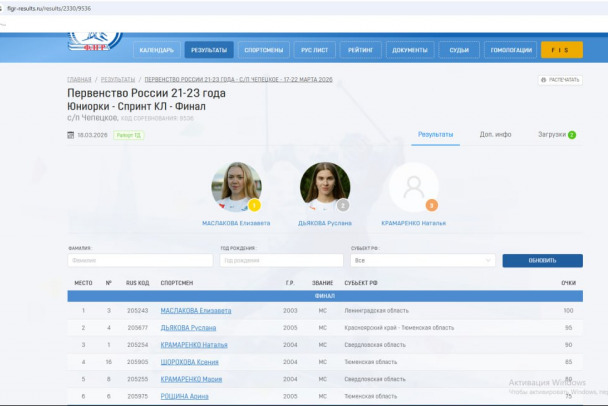Click the yellow FIS button
Screen dimensions: 608x406
(x=561, y=50)
